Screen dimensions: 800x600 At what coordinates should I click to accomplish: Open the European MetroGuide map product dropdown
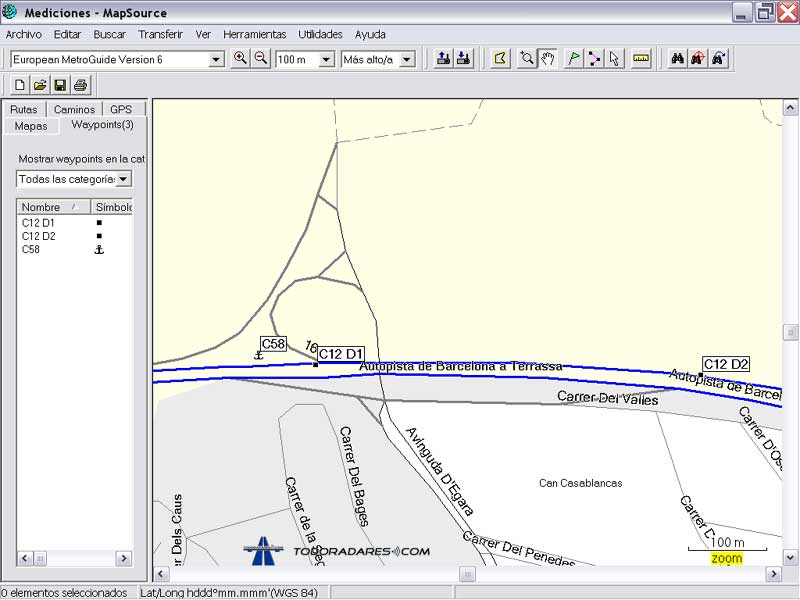coord(216,60)
